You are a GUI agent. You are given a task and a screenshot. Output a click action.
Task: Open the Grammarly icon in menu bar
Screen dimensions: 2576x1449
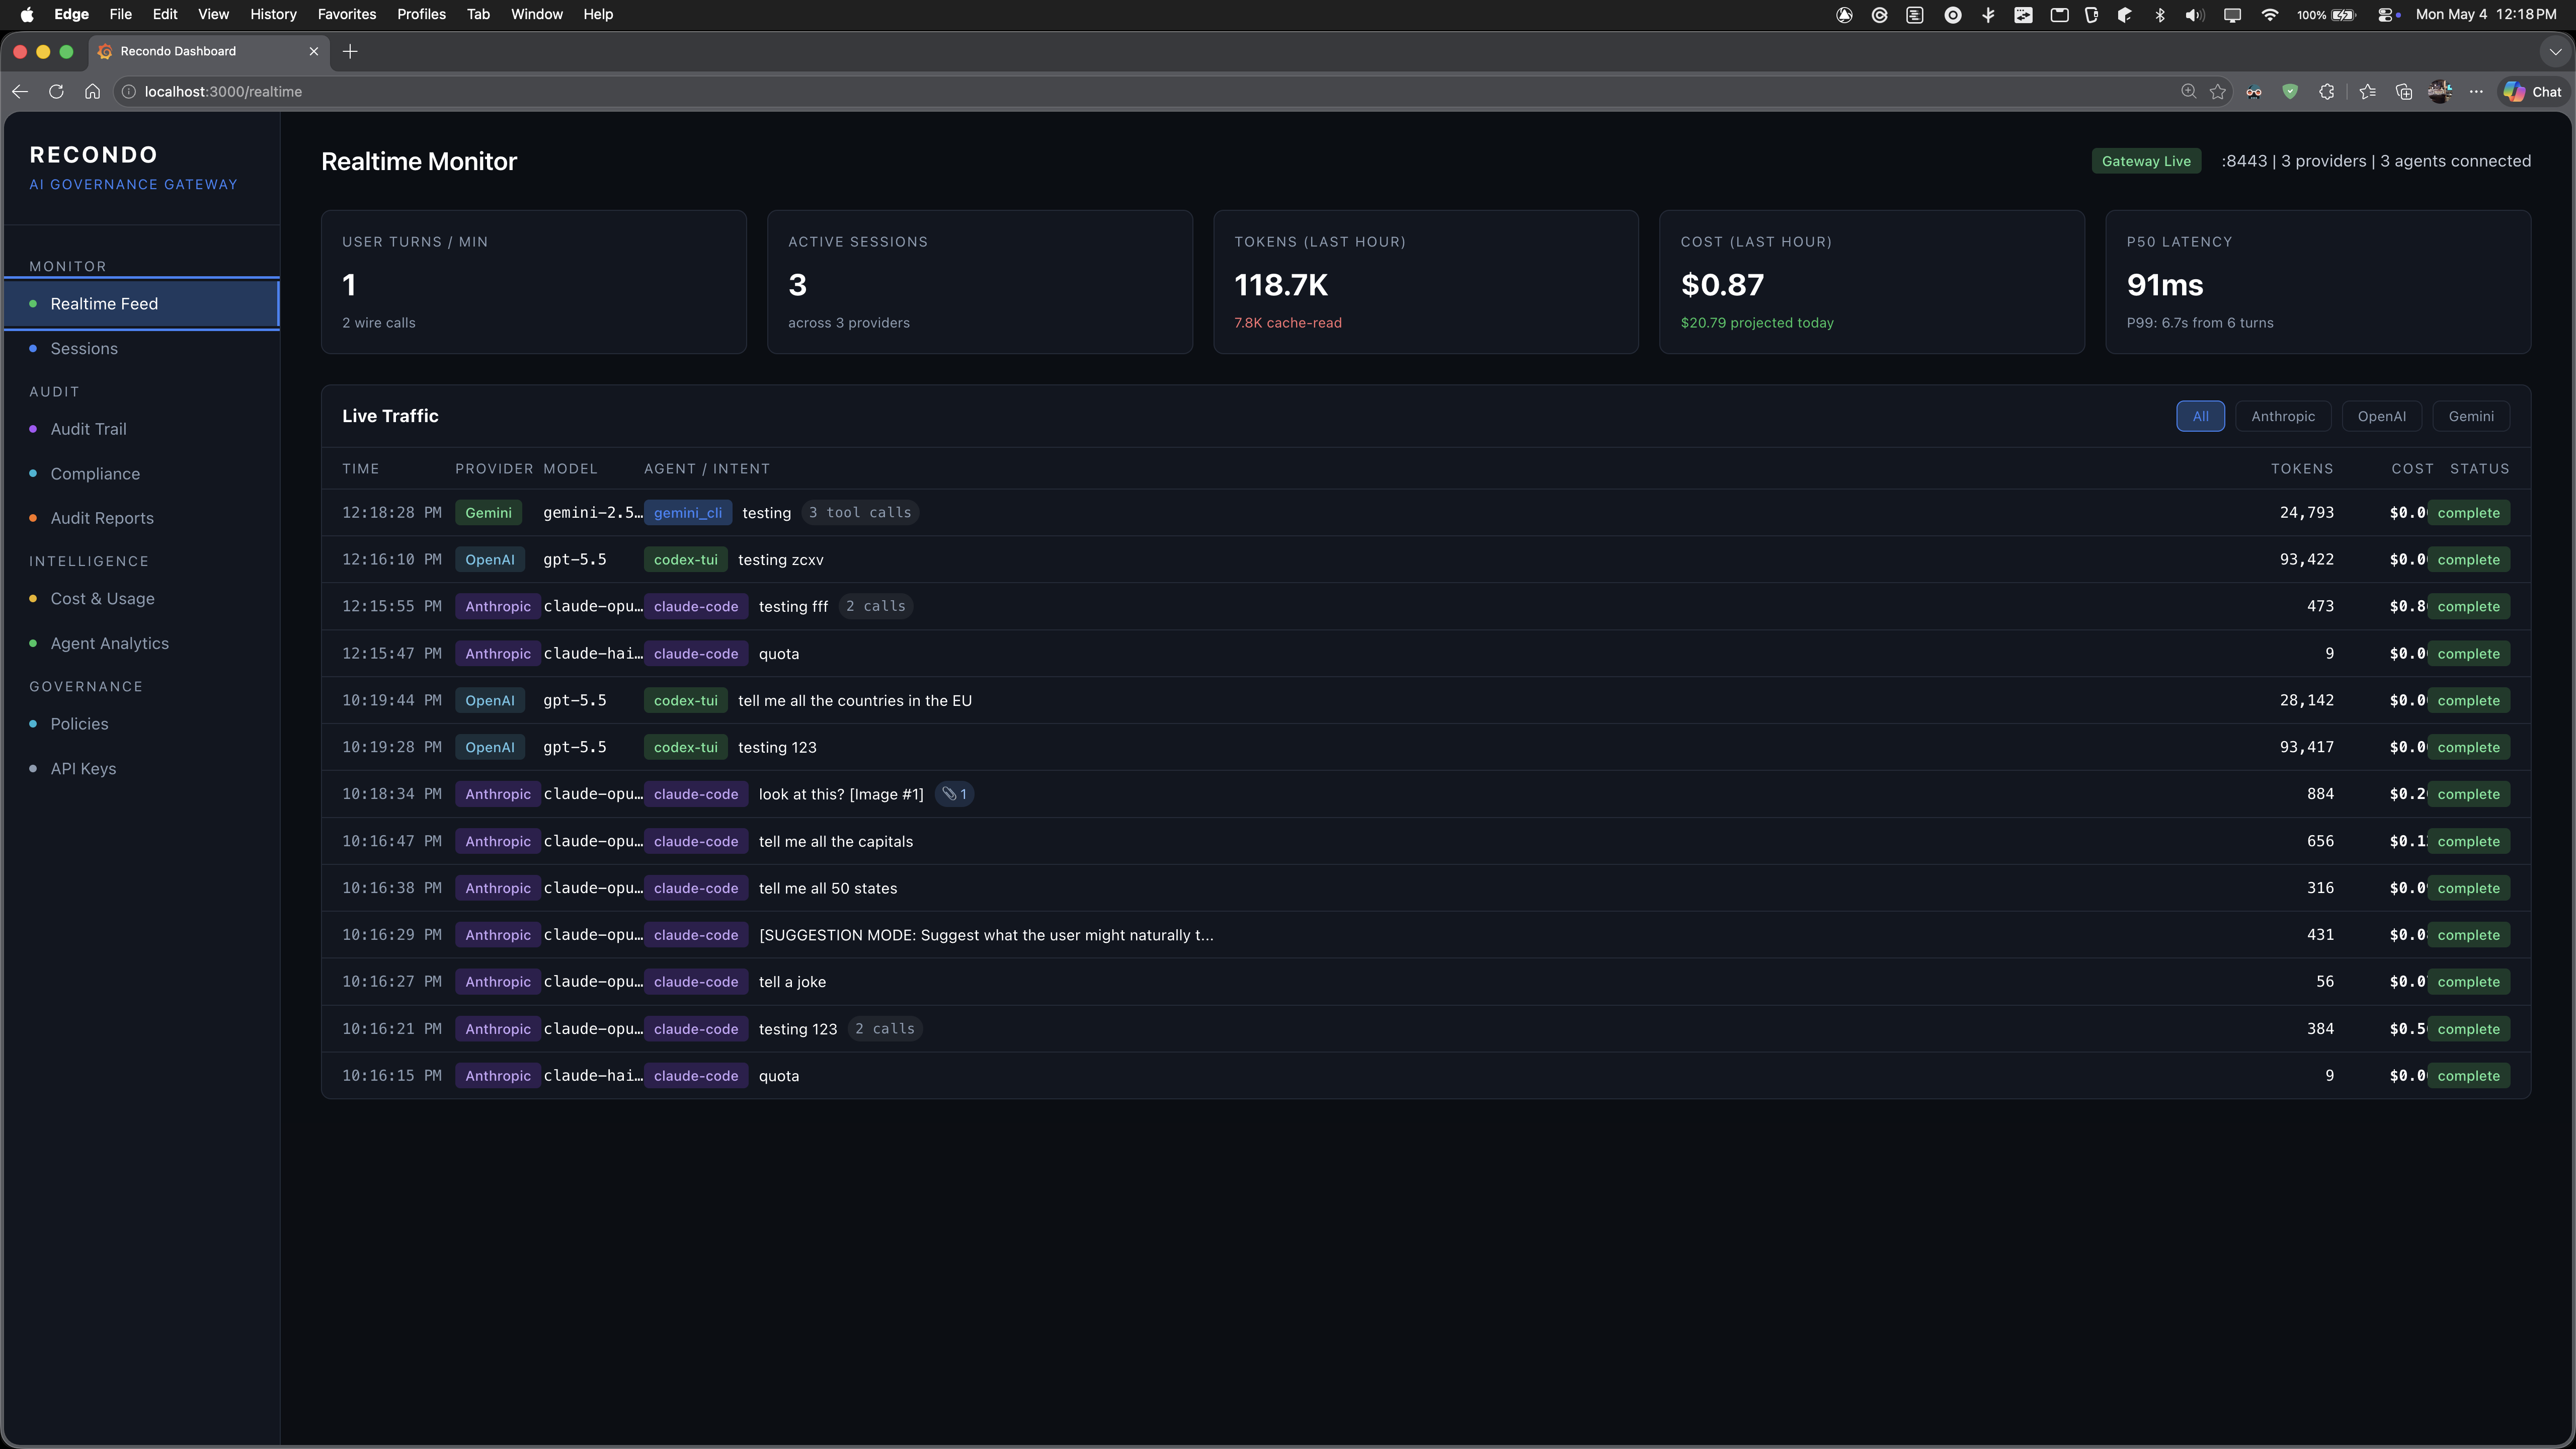[1880, 14]
